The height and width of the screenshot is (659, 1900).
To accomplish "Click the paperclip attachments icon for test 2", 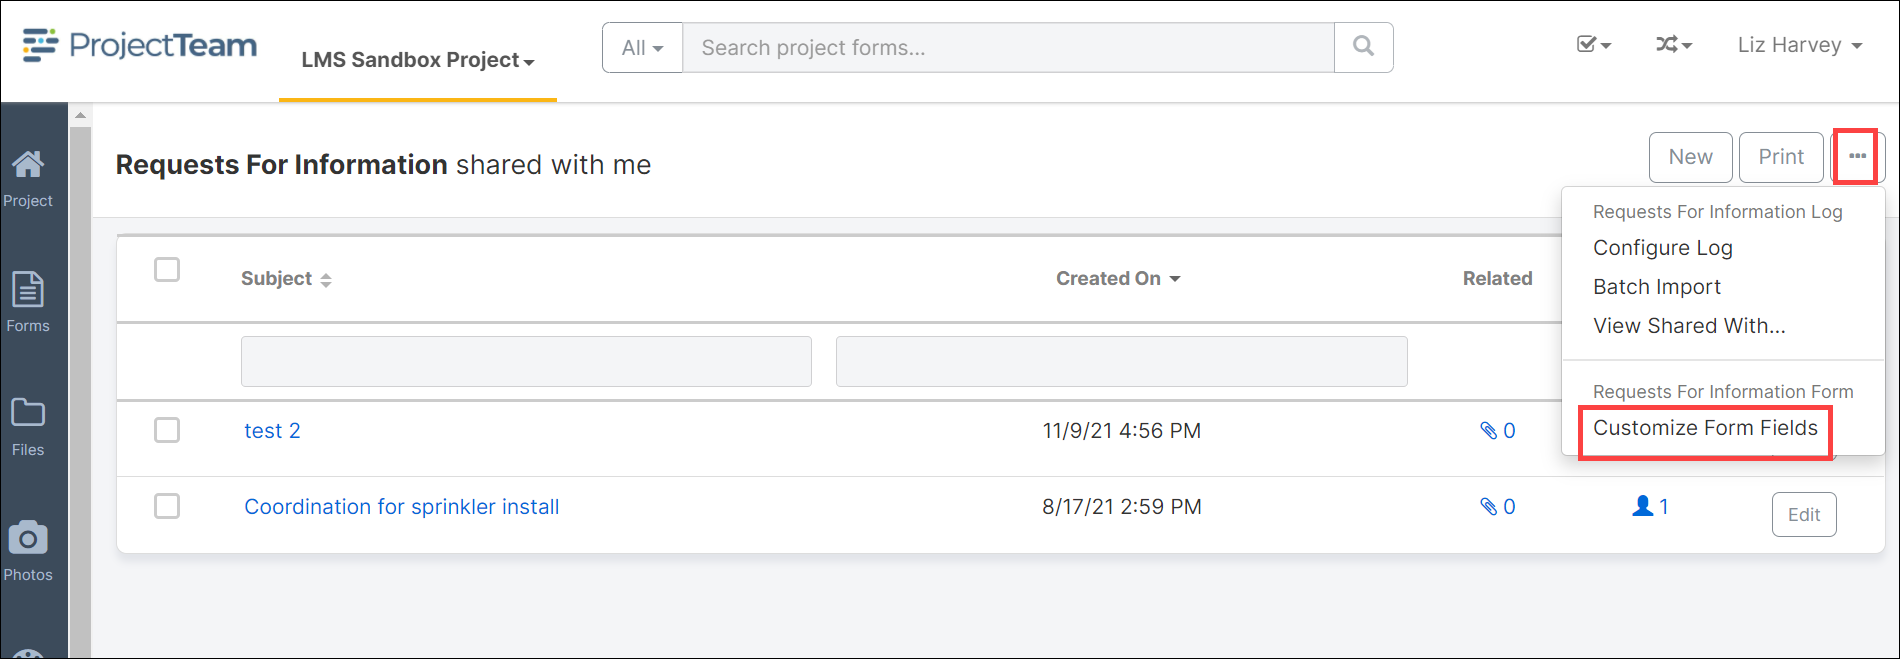I will click(1488, 431).
